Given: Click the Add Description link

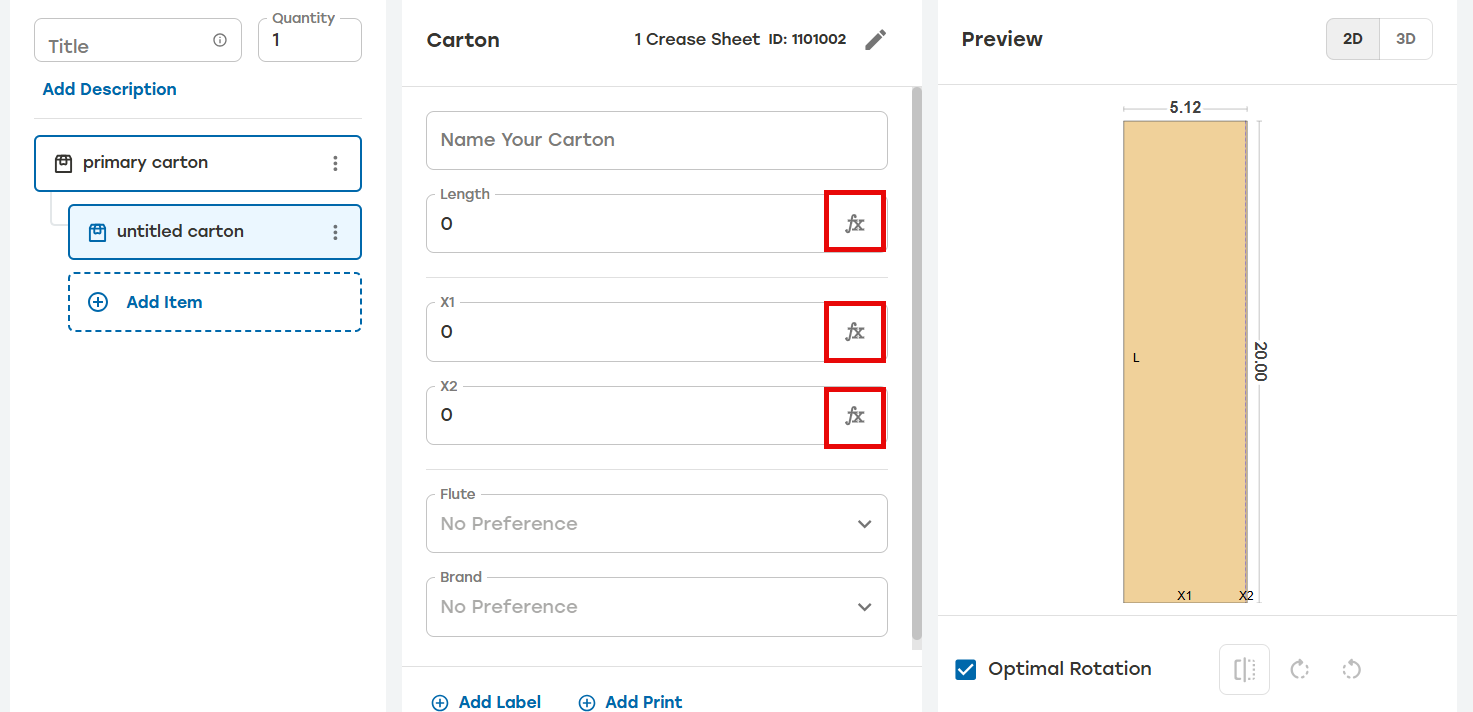Looking at the screenshot, I should [109, 89].
